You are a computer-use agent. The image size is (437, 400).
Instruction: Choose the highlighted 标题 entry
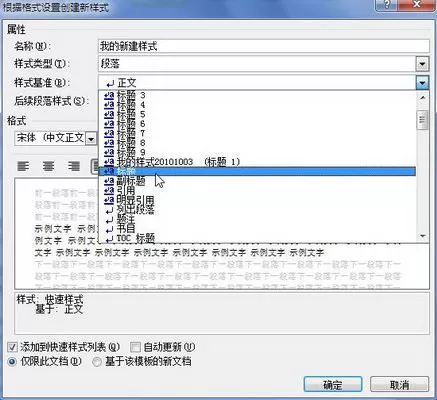[257, 171]
